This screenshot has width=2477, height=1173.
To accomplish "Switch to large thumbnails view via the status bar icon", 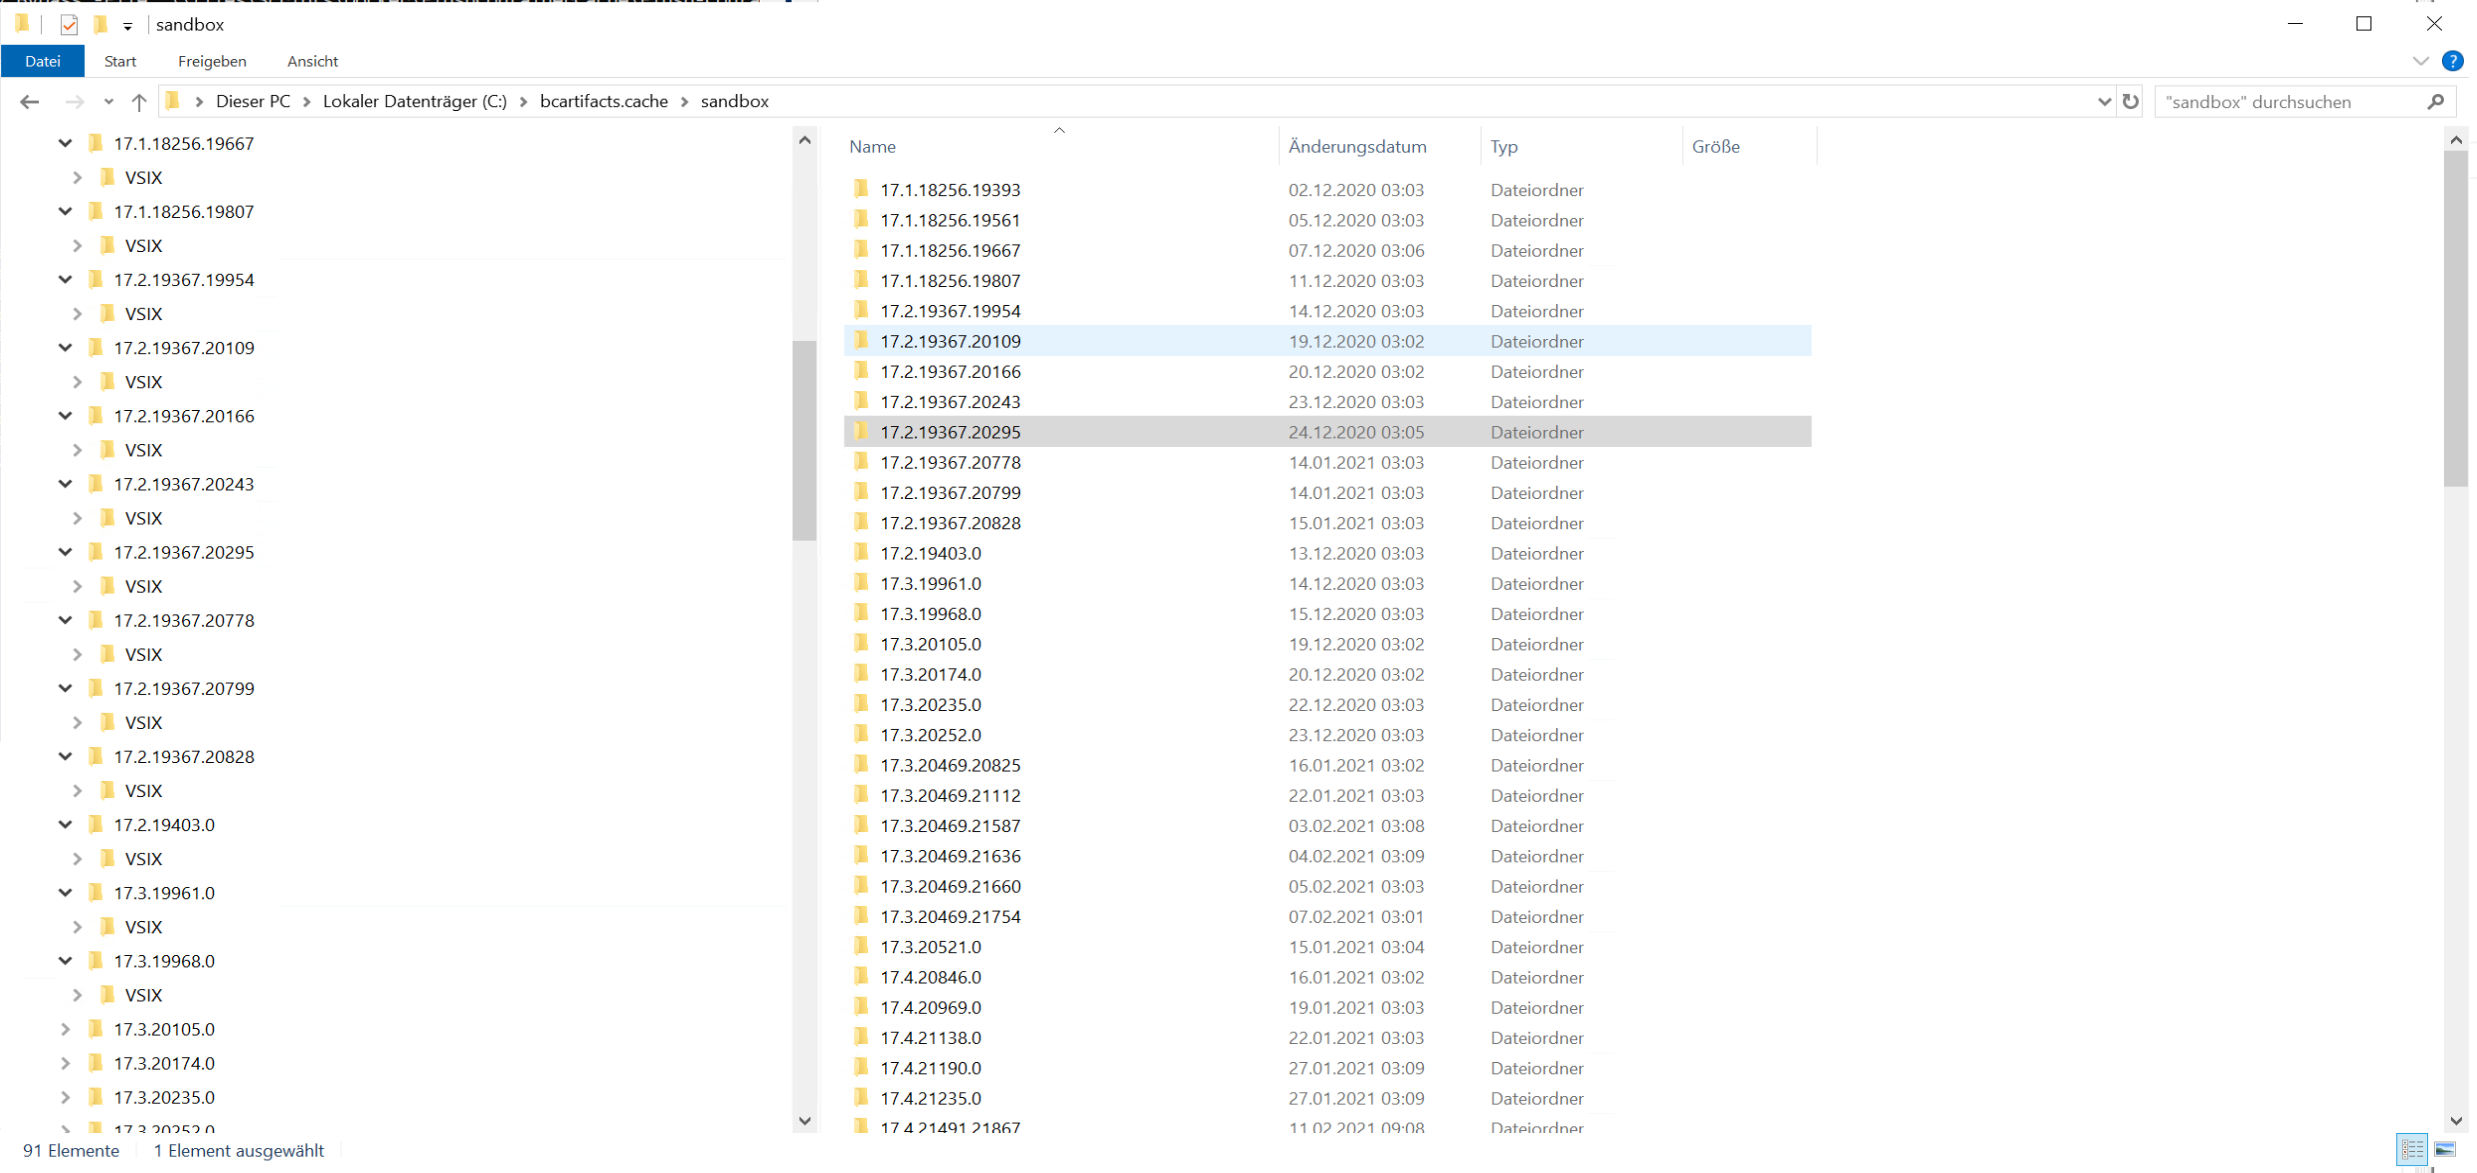I will [2445, 1150].
